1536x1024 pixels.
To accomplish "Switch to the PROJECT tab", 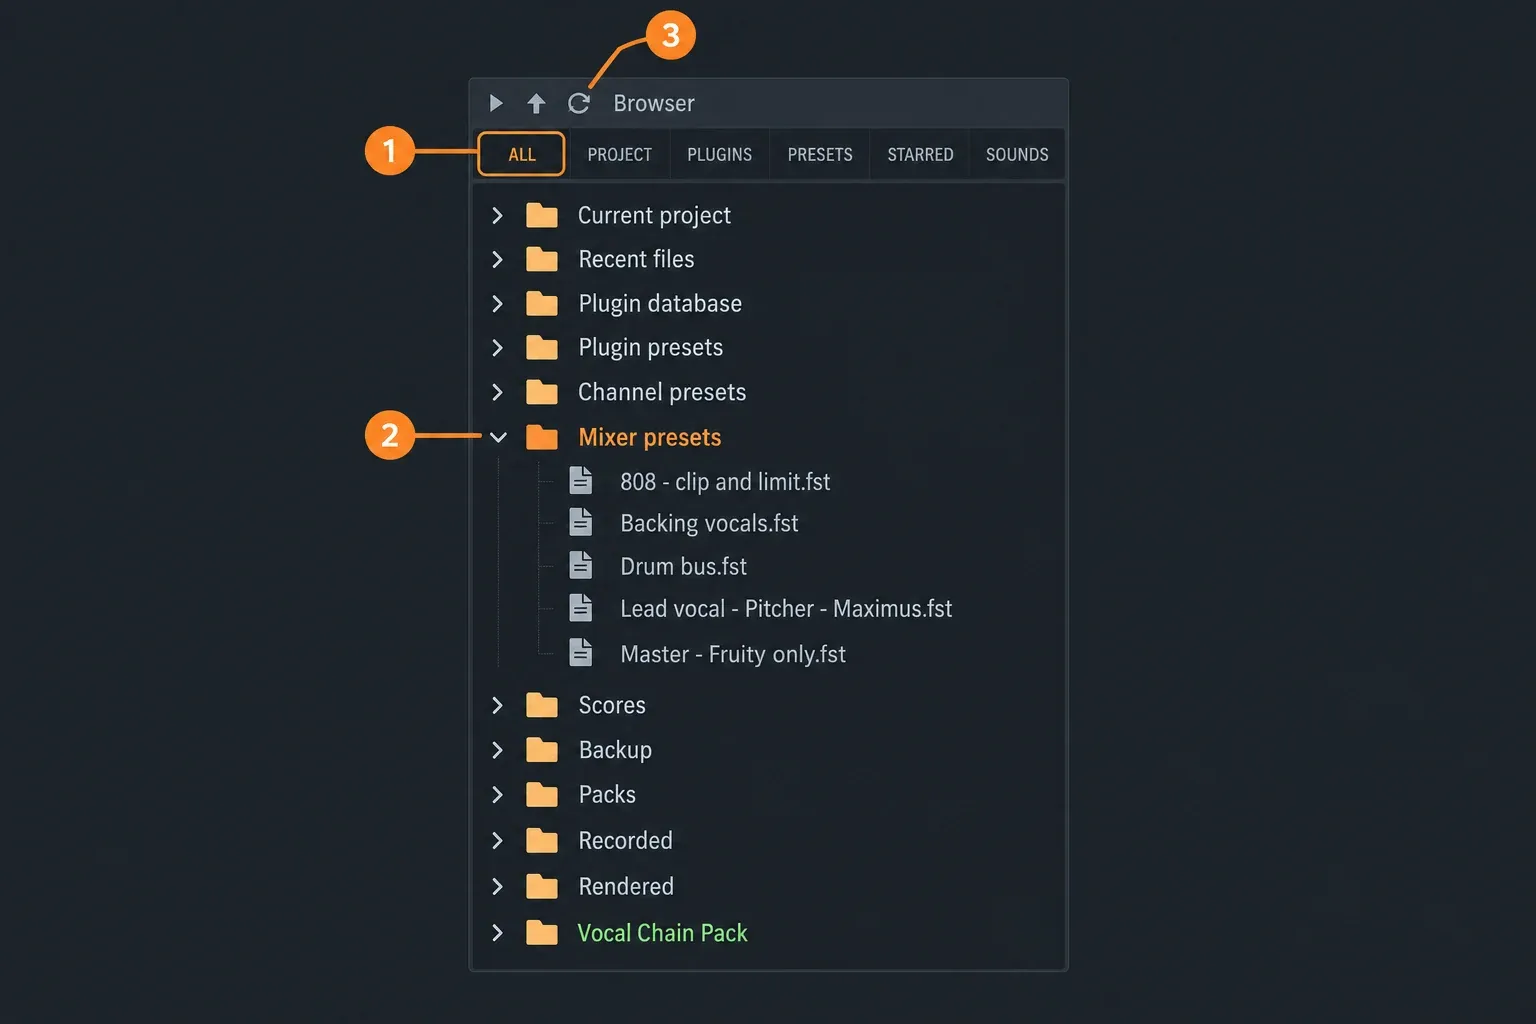I will (x=619, y=154).
